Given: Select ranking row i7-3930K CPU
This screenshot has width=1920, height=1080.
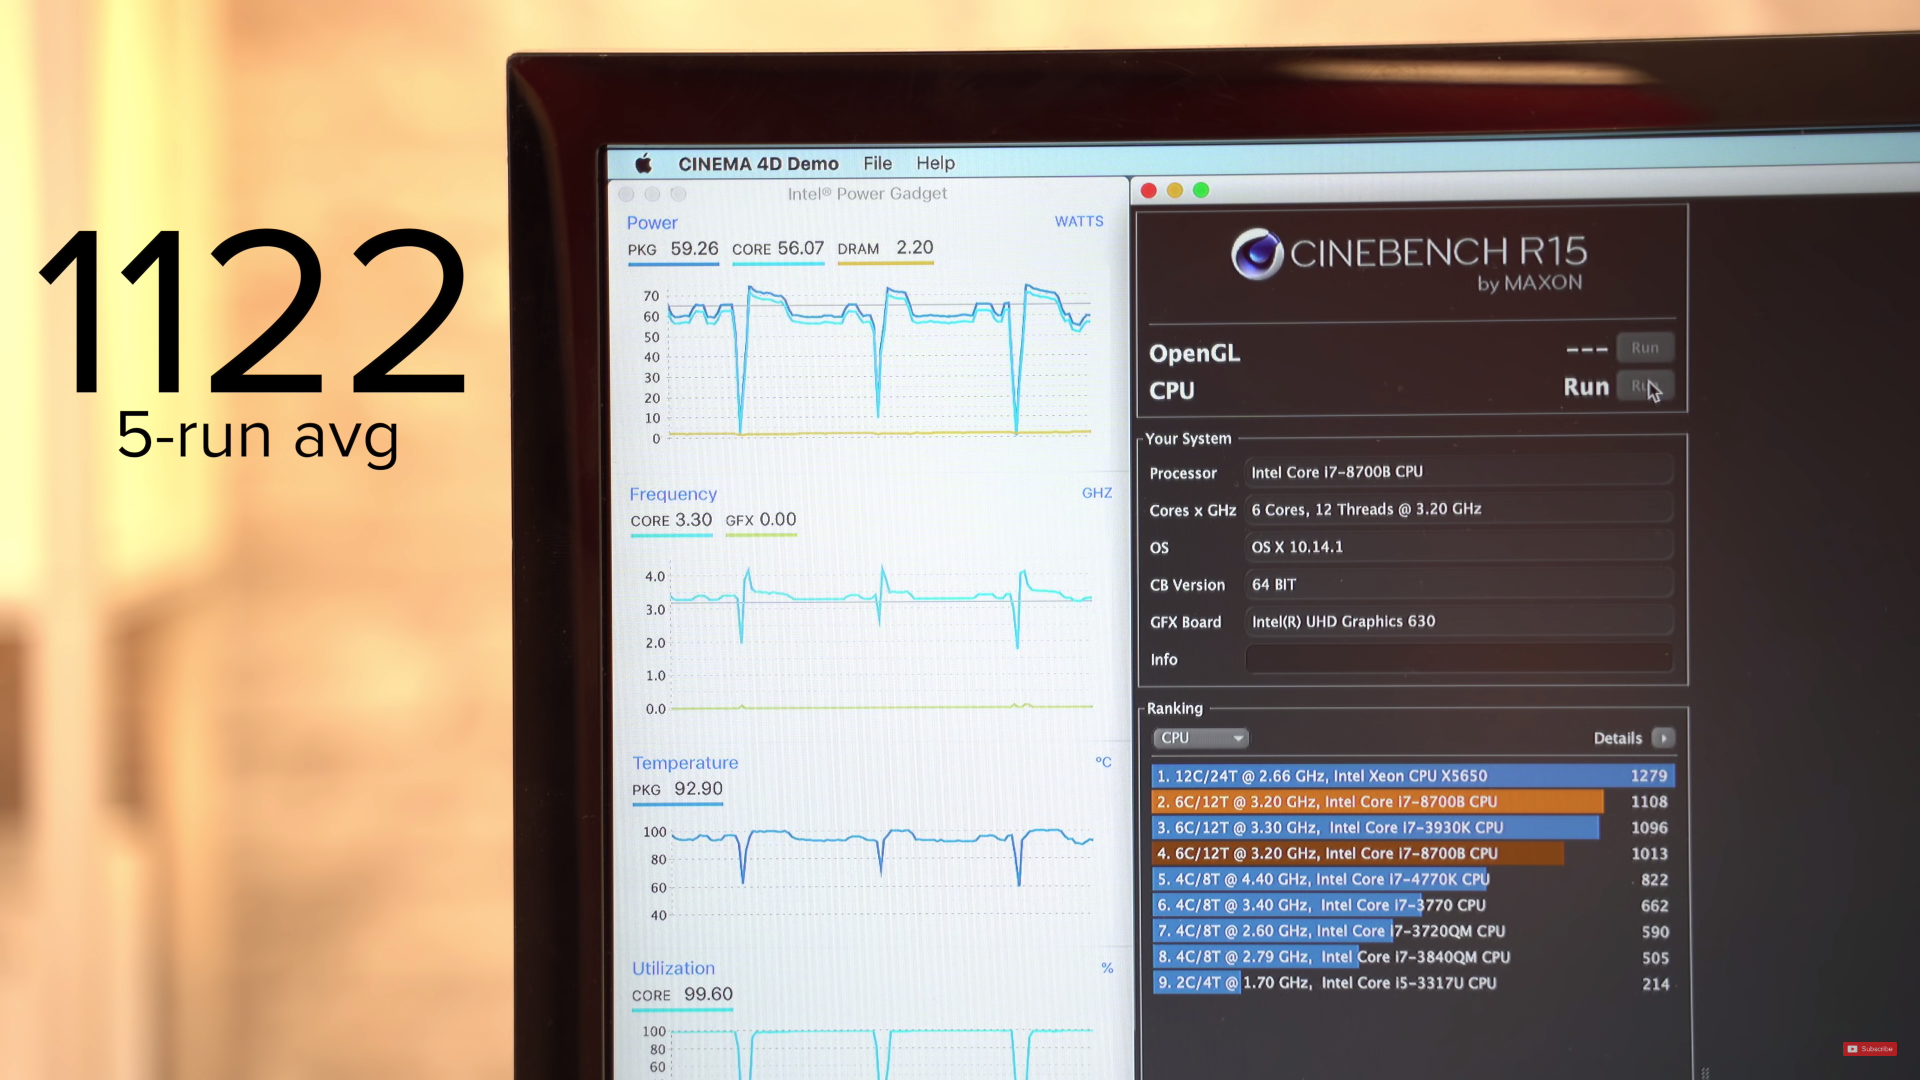Looking at the screenshot, I should (1413, 828).
